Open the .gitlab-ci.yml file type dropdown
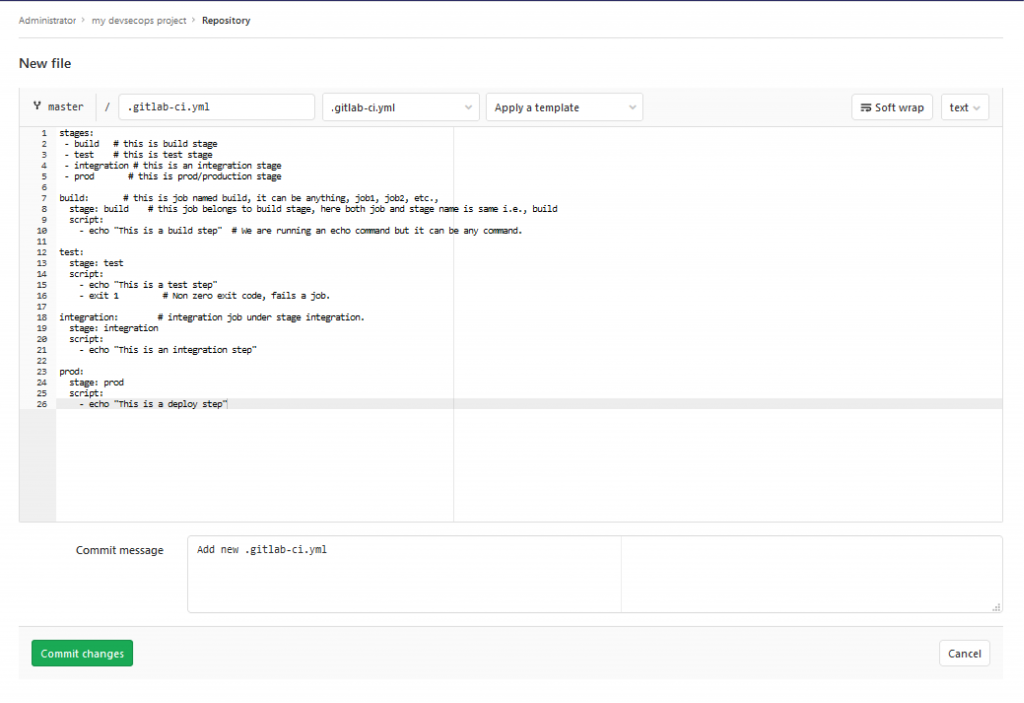The height and width of the screenshot is (703, 1024). tap(401, 107)
